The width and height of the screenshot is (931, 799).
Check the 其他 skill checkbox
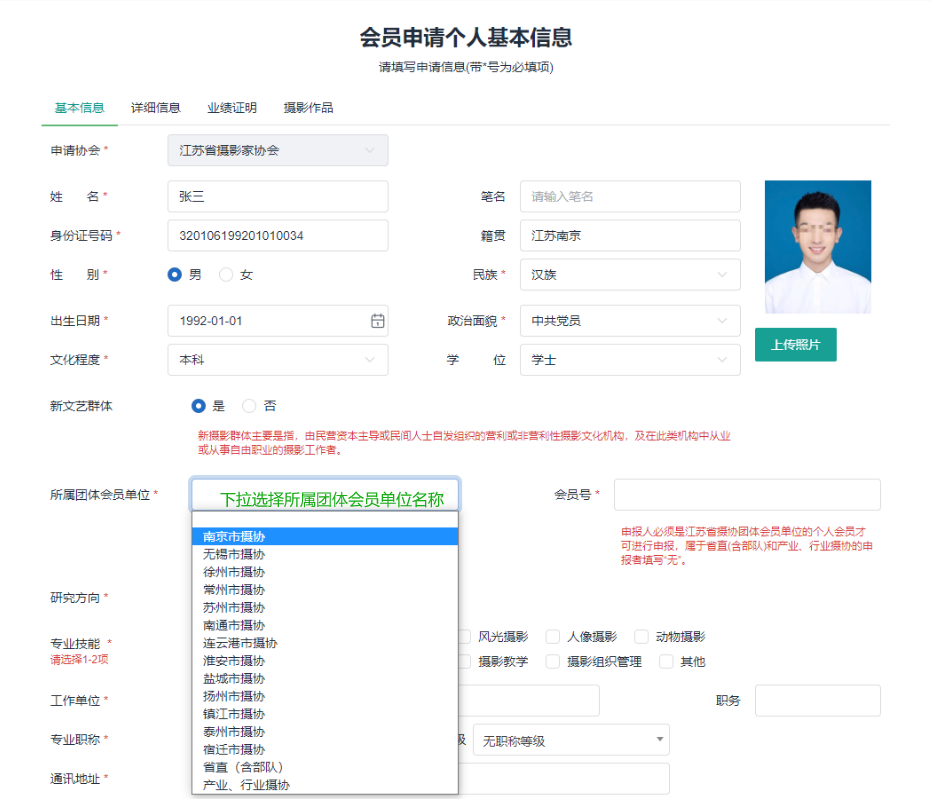click(666, 661)
